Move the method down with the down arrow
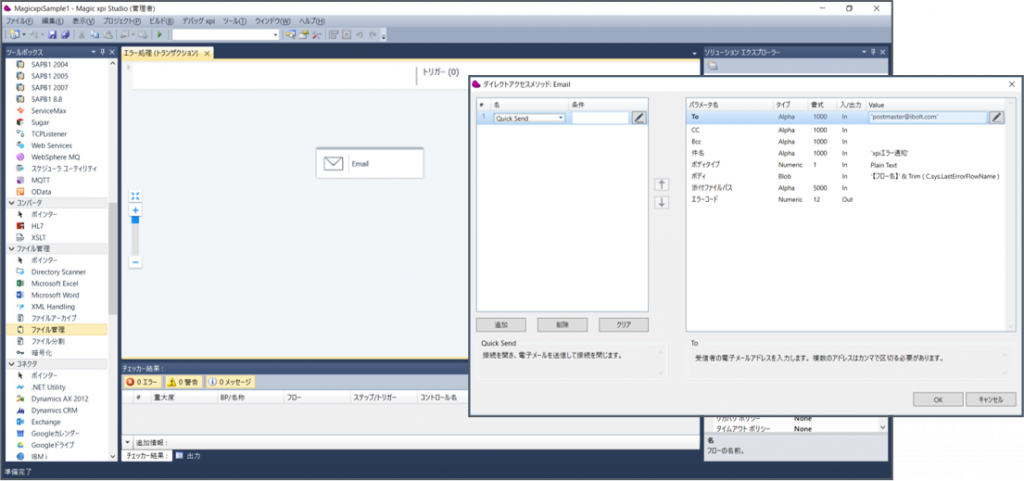Viewport: 1024px width, 481px height. click(x=661, y=203)
